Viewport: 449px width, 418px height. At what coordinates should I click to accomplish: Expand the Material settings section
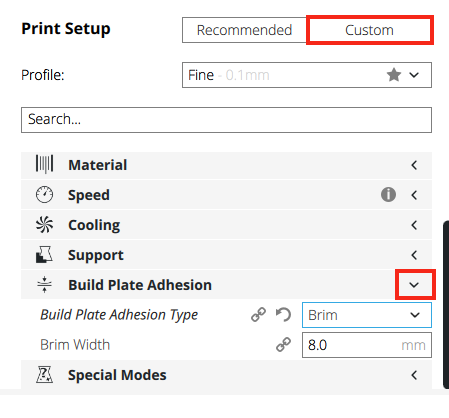(x=414, y=165)
